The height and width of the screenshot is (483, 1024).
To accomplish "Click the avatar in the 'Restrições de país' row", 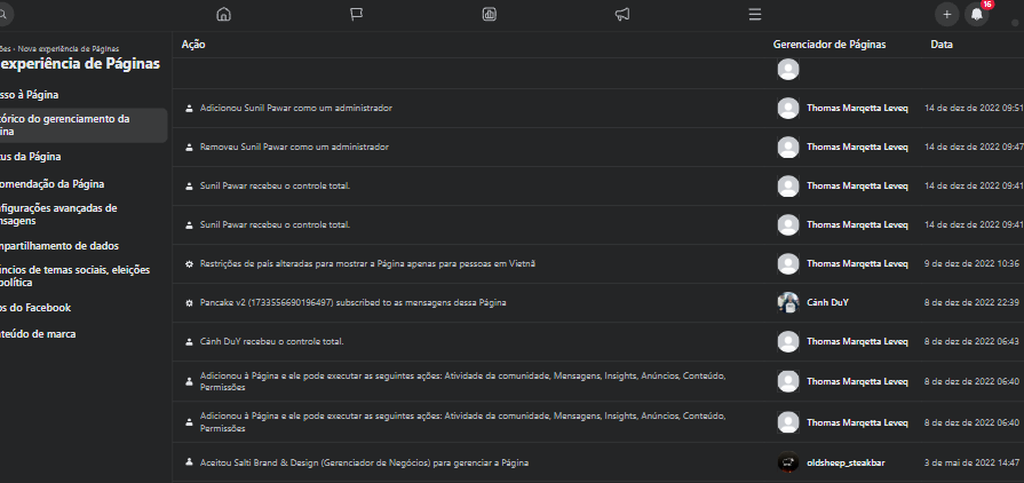I will tap(788, 264).
